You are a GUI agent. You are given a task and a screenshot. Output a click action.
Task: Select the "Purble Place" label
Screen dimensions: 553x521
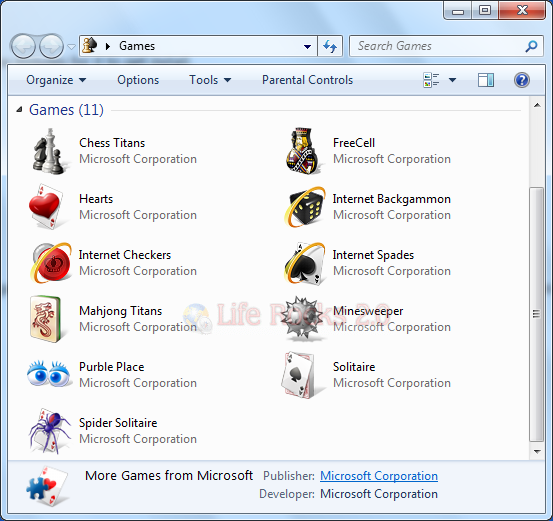(x=112, y=367)
